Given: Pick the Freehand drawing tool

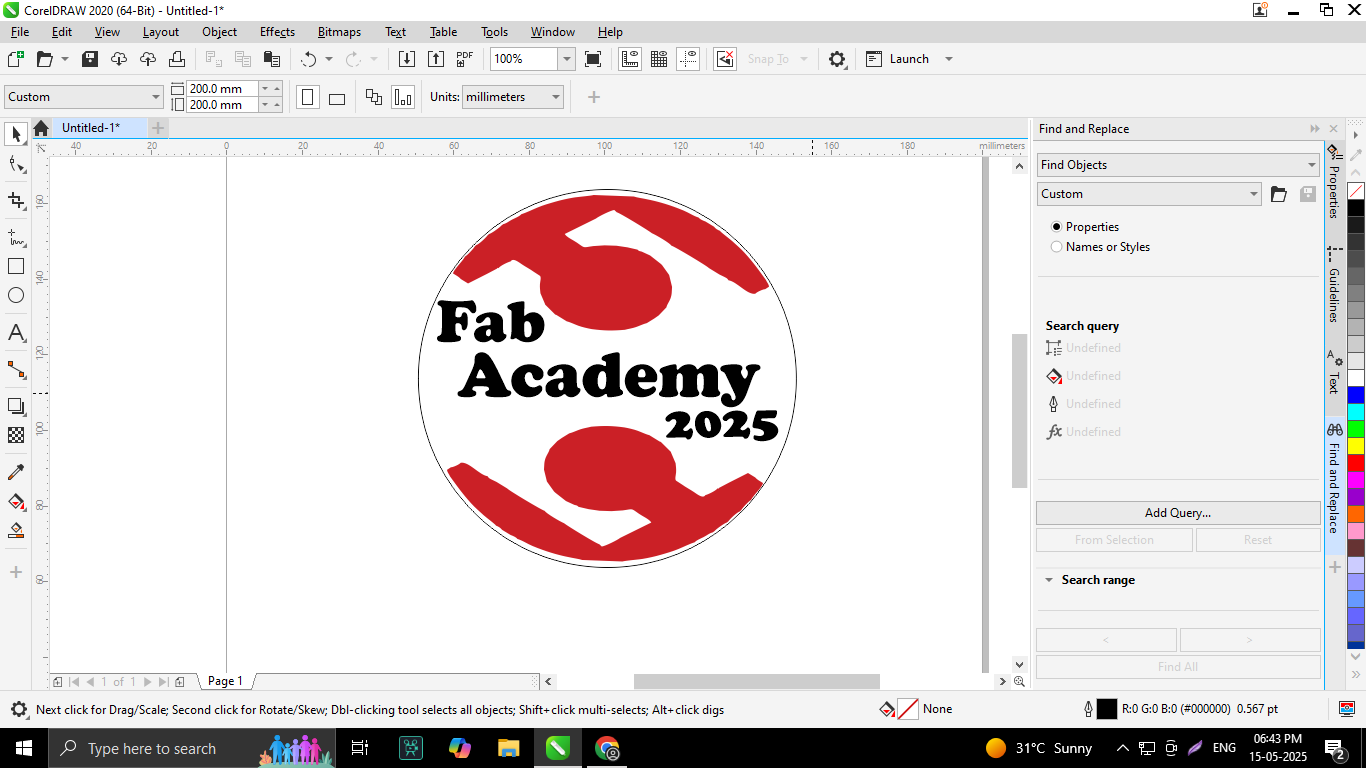Looking at the screenshot, I should pyautogui.click(x=16, y=237).
